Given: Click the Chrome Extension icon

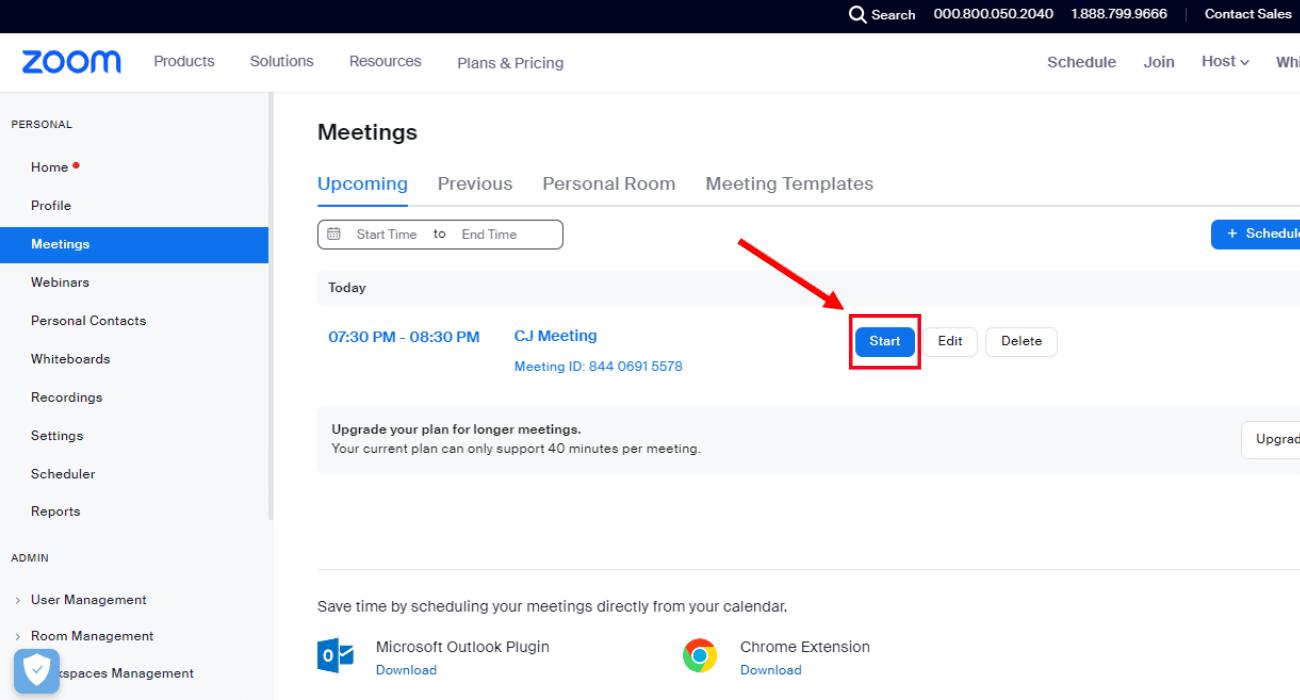Looking at the screenshot, I should [700, 656].
